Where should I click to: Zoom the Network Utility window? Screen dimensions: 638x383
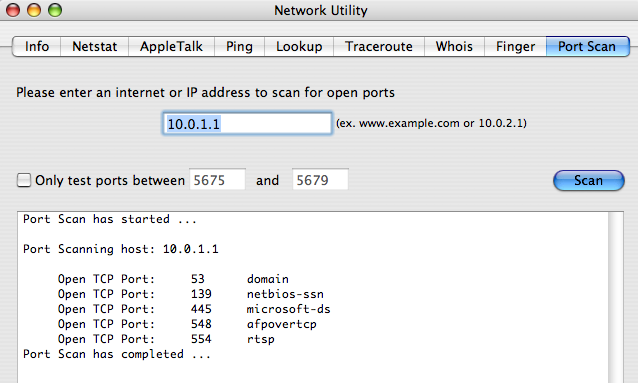tap(55, 10)
